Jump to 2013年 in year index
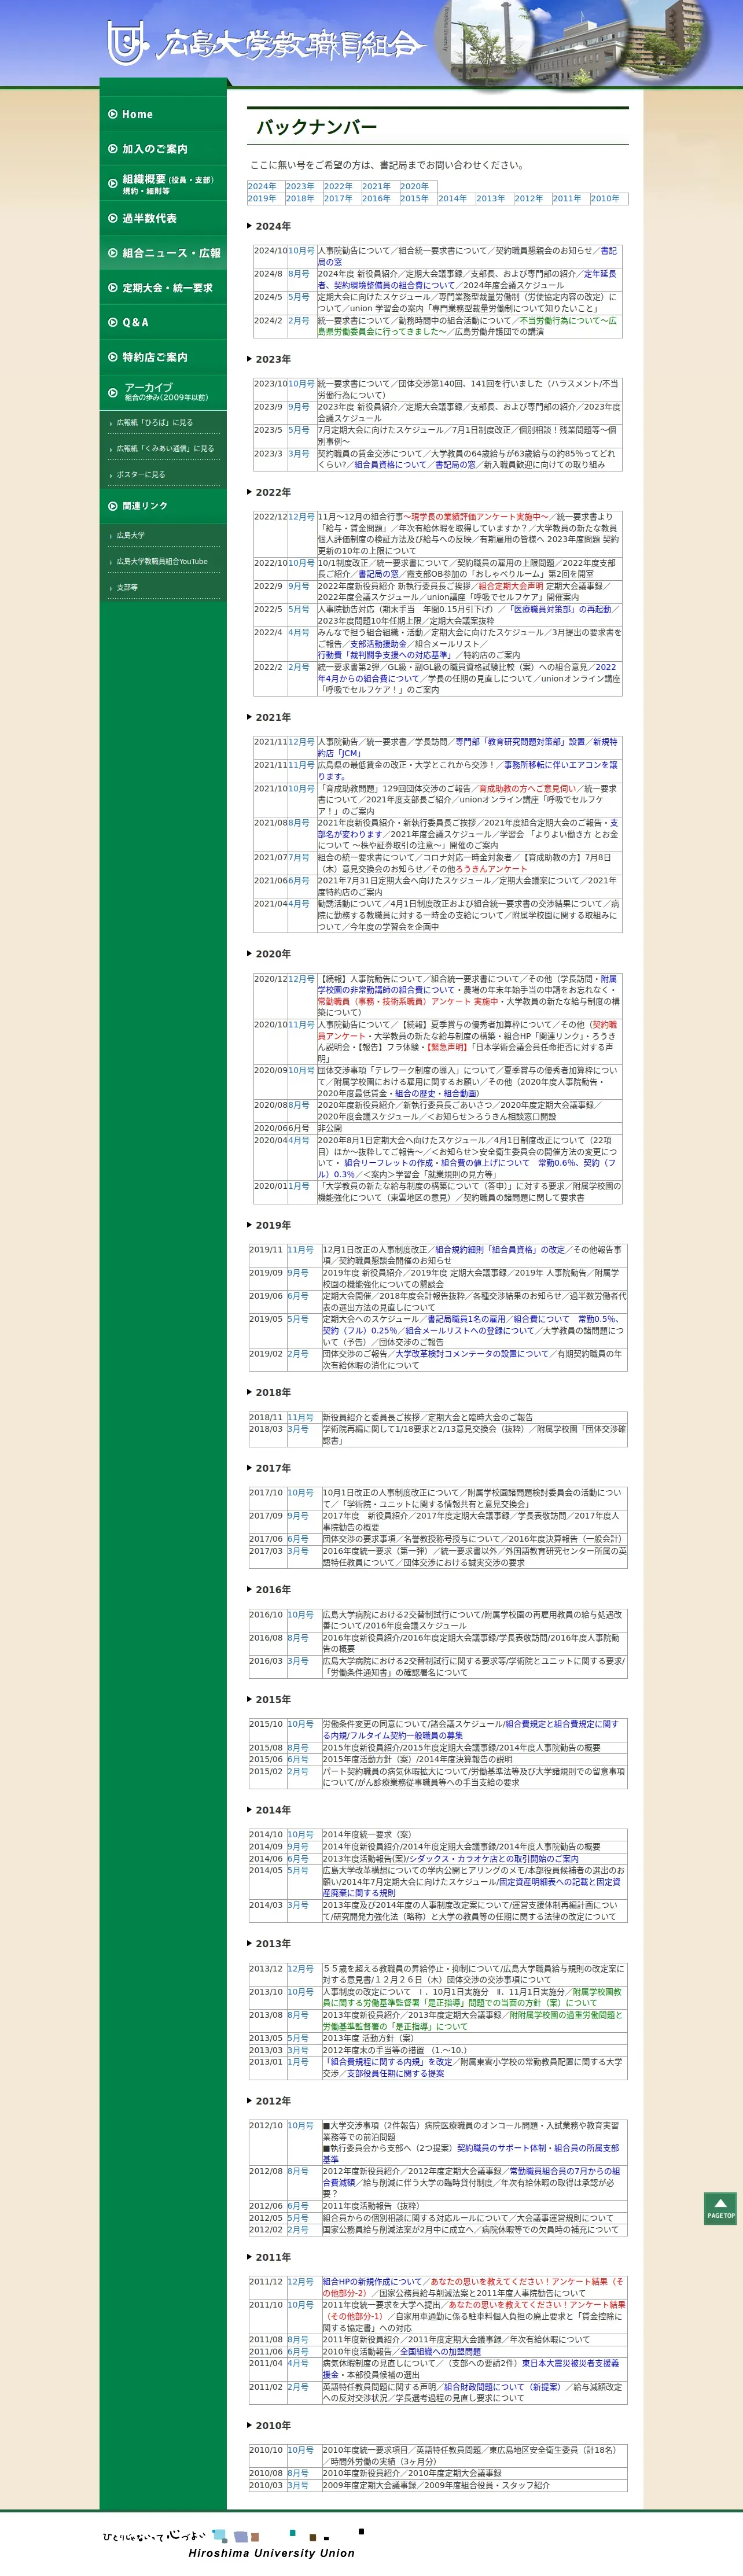 click(x=490, y=198)
